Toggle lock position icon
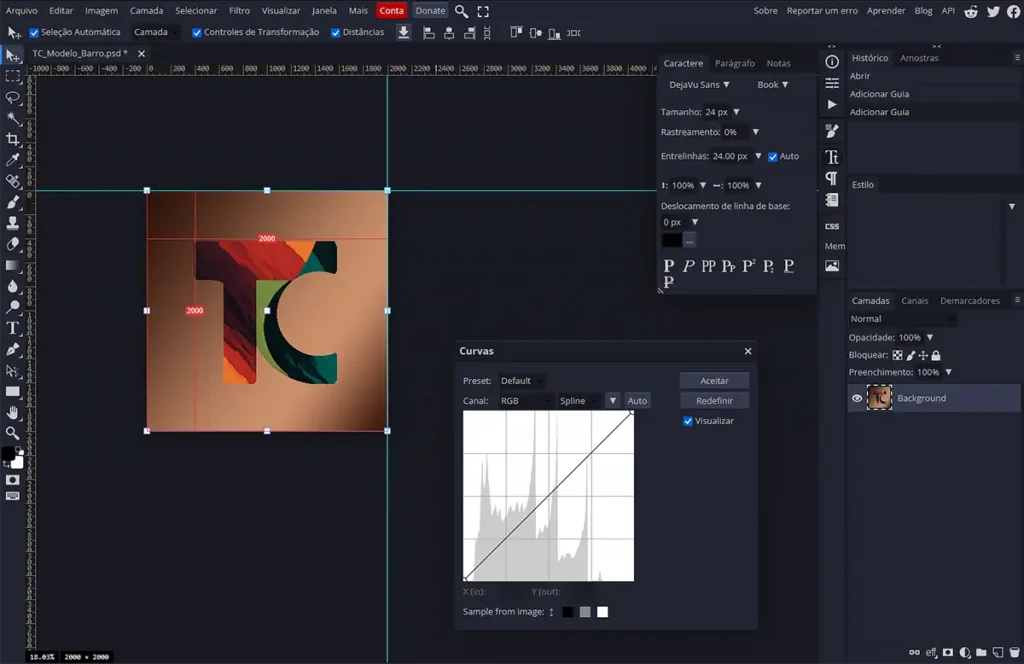1024x664 pixels. 923,355
